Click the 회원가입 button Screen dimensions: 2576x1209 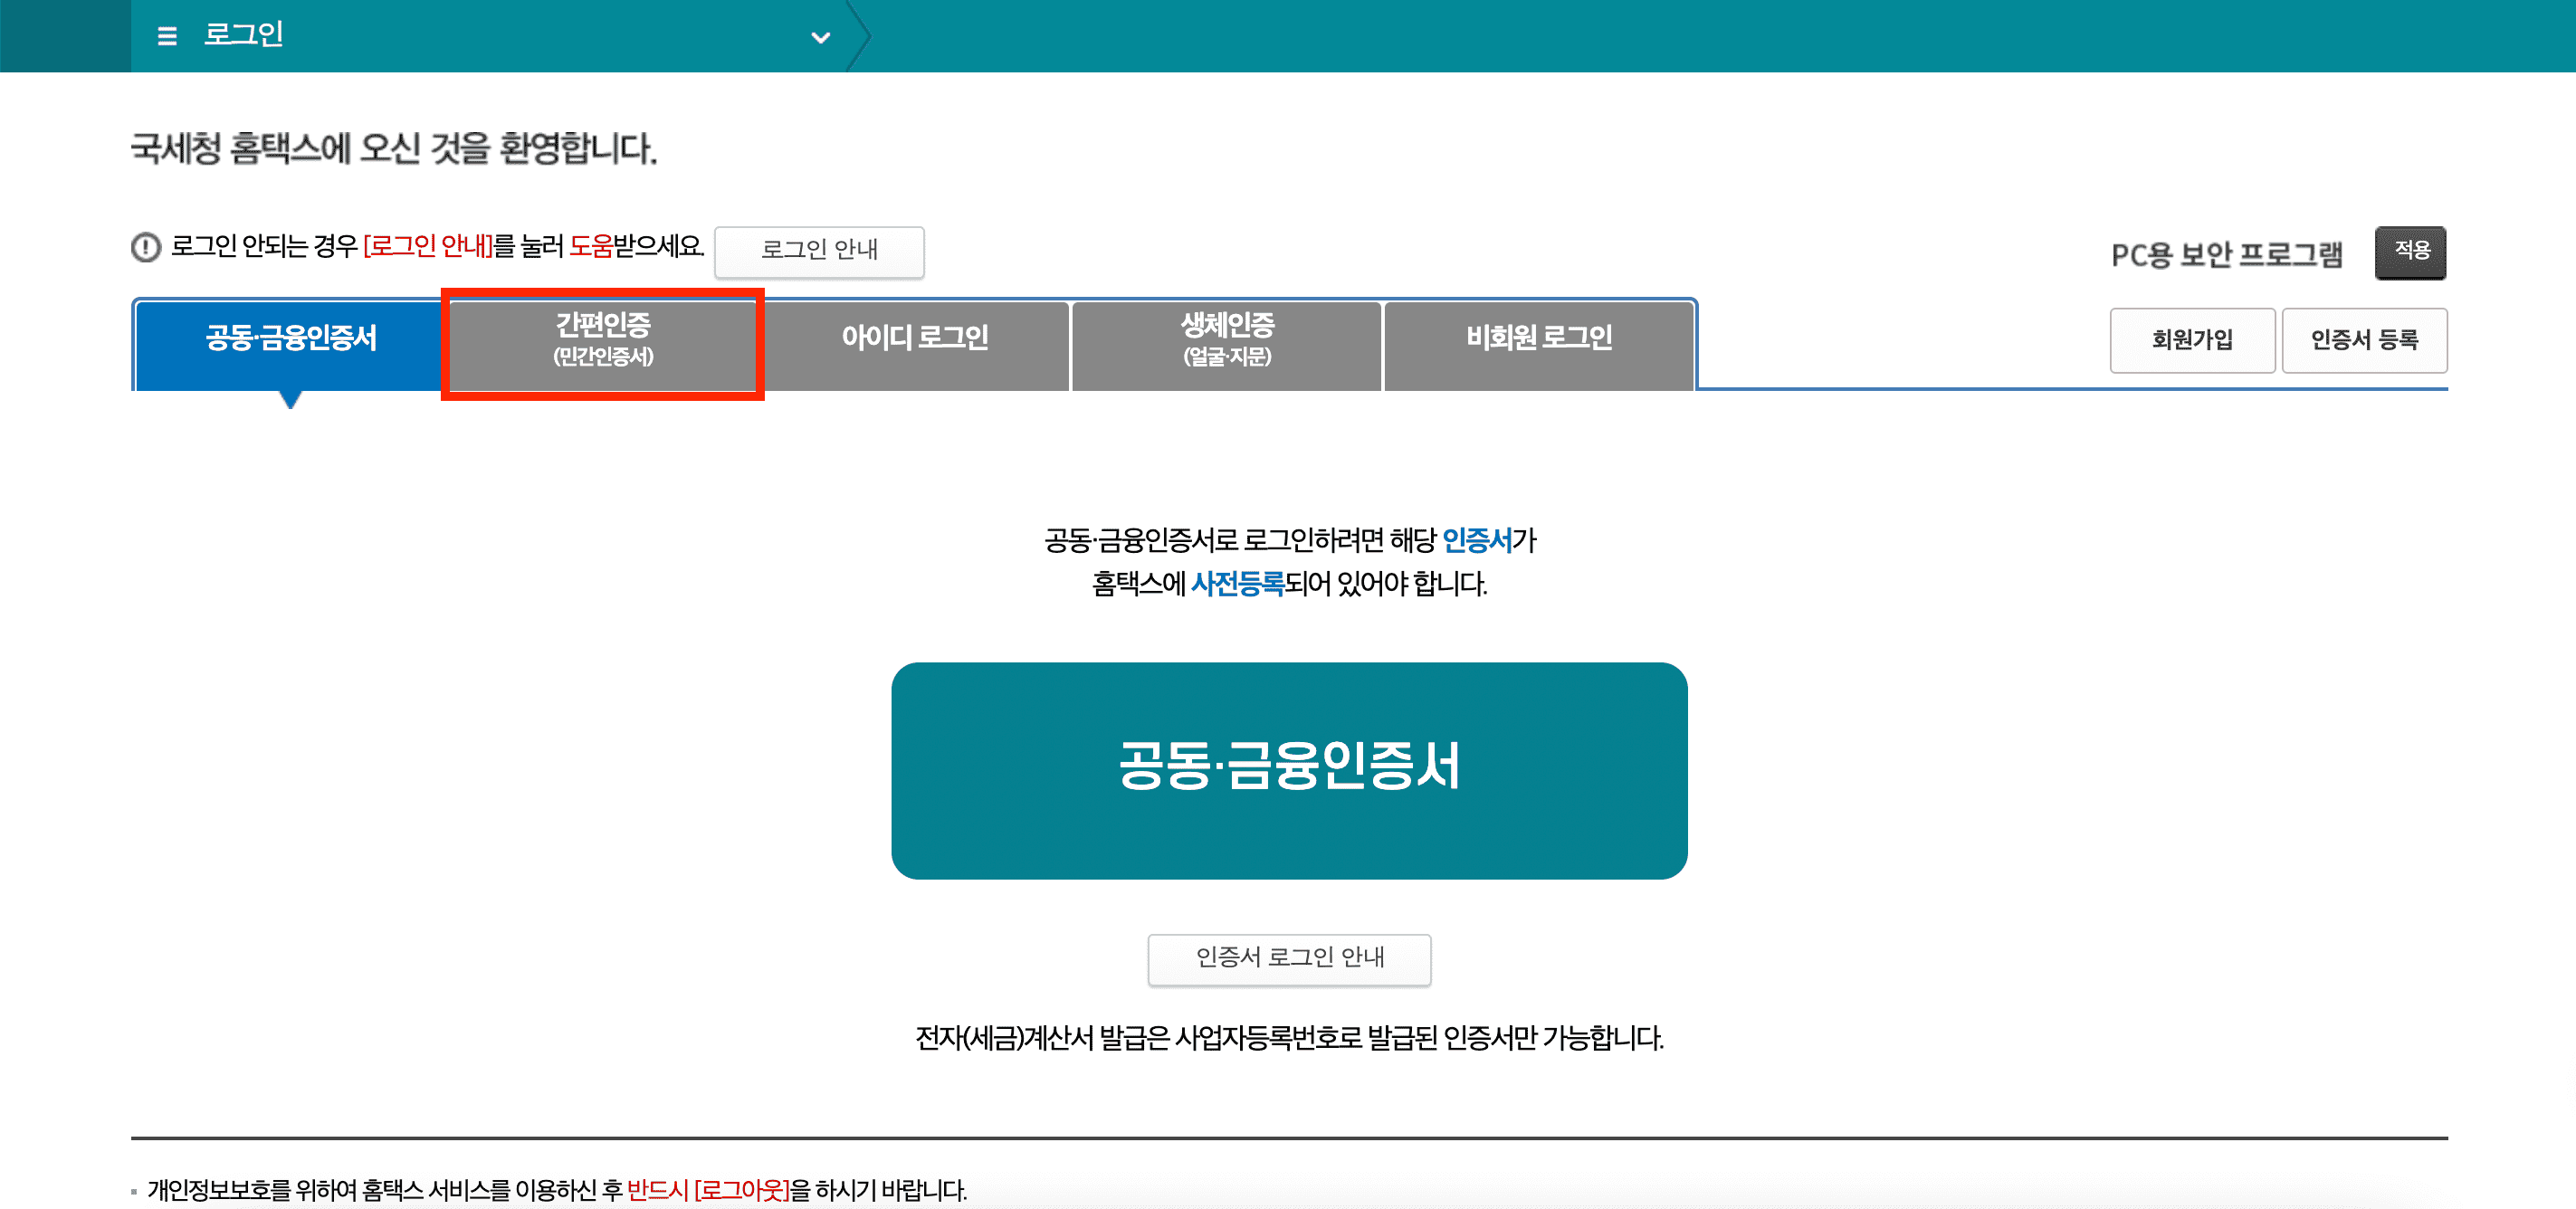[2191, 340]
